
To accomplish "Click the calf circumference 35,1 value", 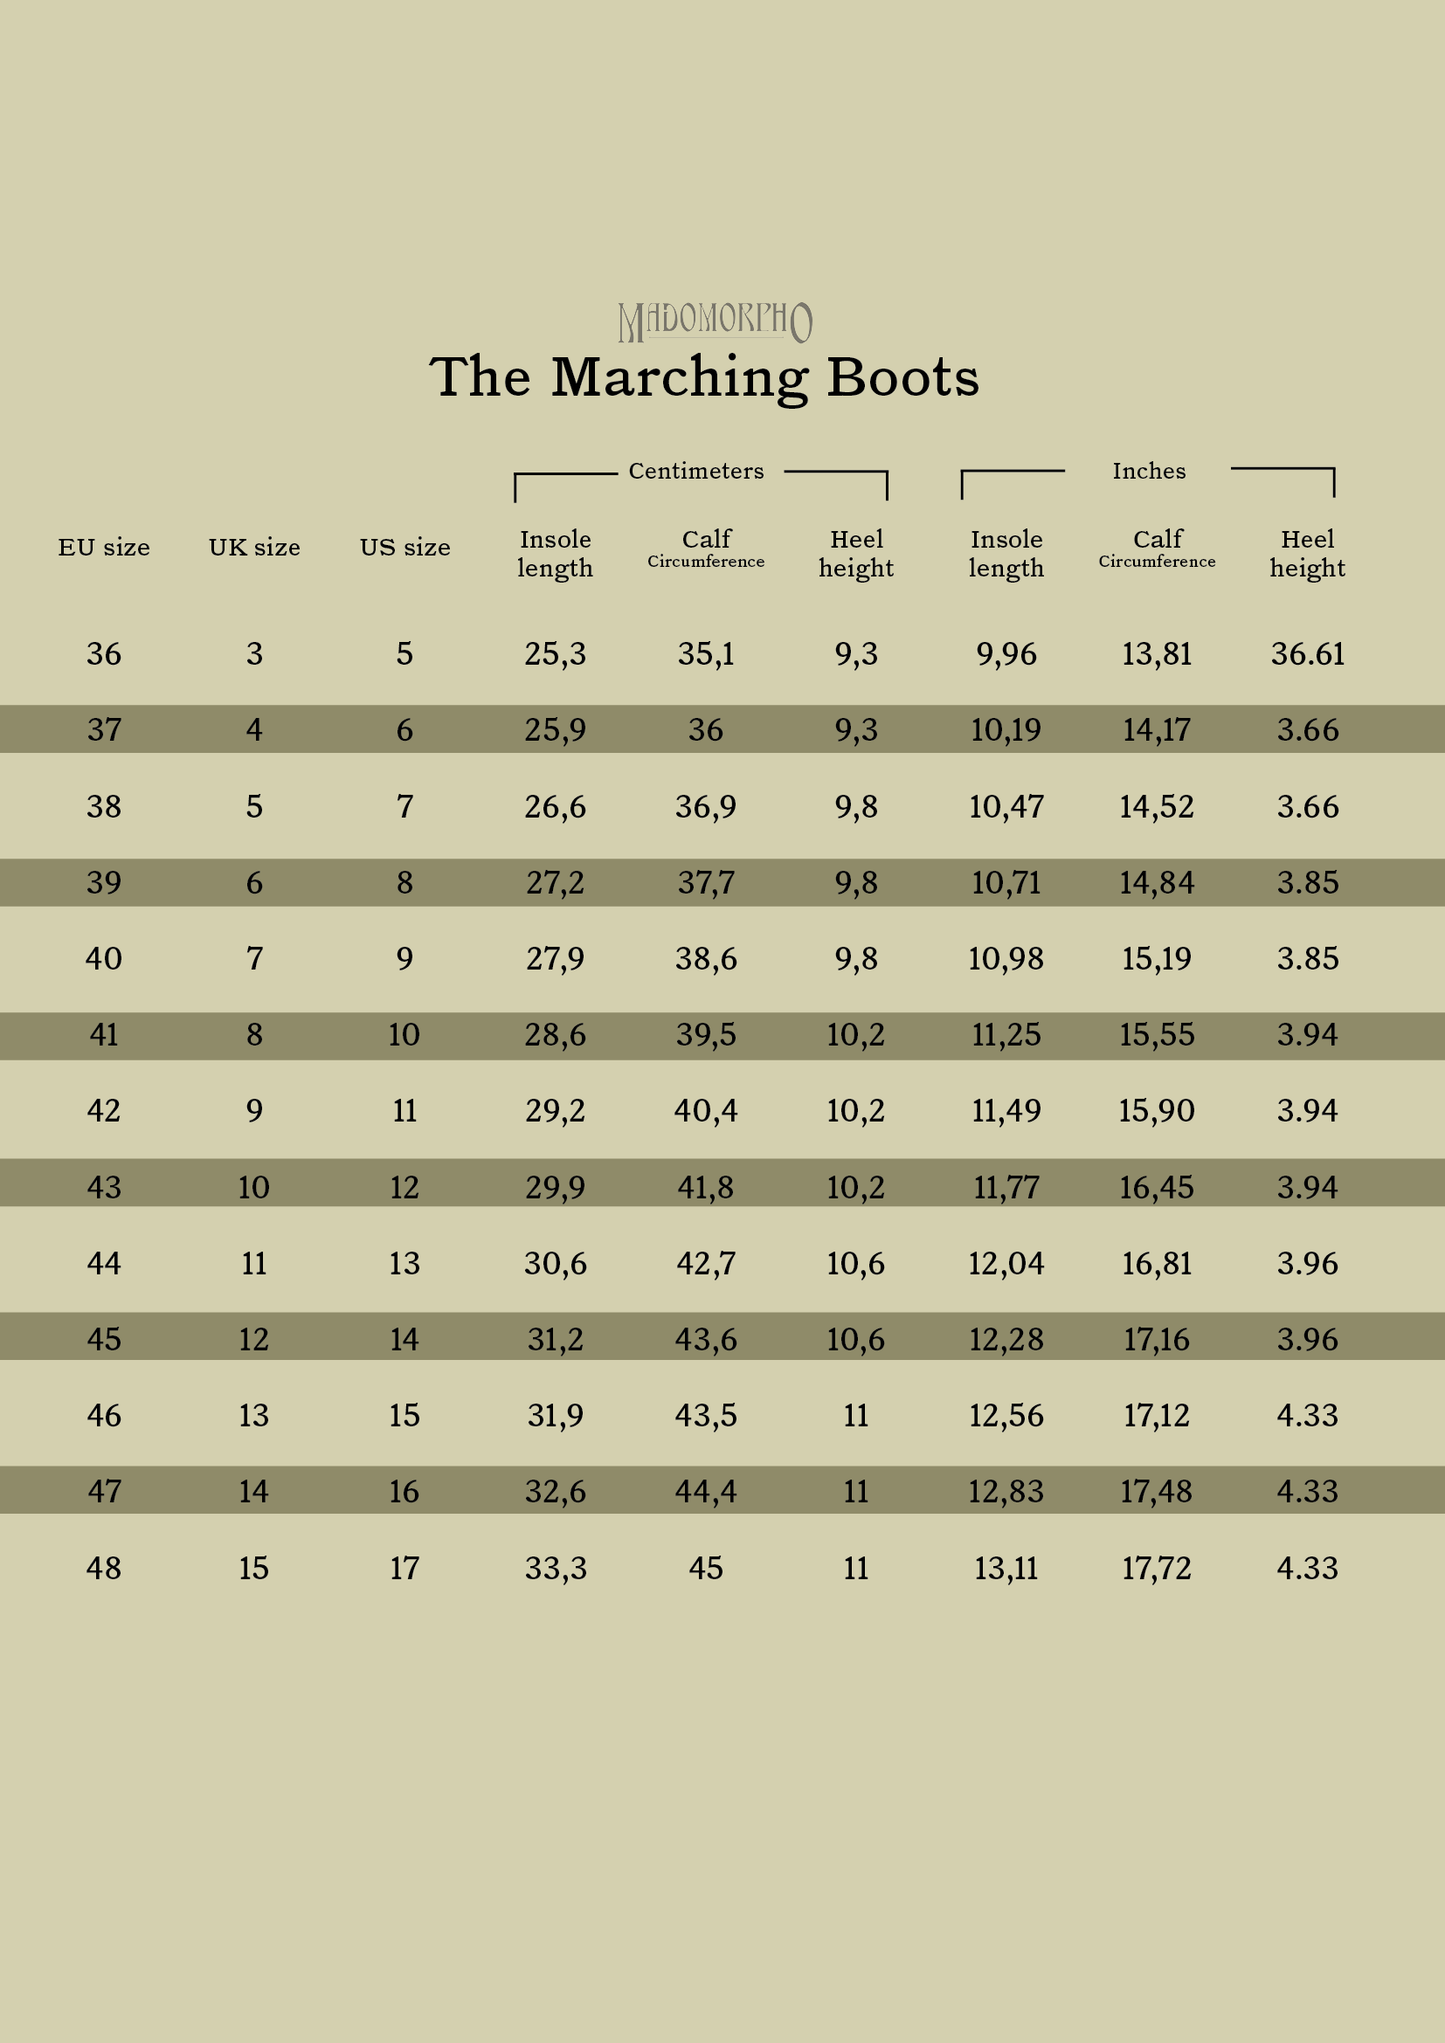I will click(706, 654).
